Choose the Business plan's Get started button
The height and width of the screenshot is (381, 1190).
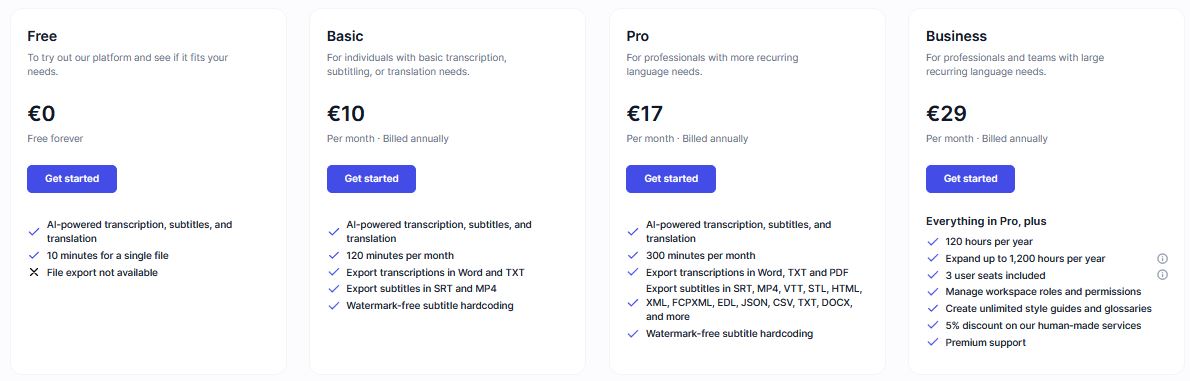click(970, 179)
